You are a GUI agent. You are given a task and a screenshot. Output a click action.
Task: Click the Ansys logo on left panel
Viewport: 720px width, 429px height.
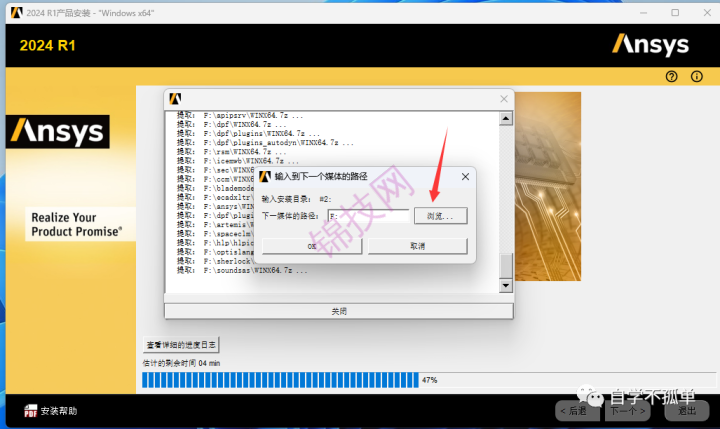coord(58,131)
